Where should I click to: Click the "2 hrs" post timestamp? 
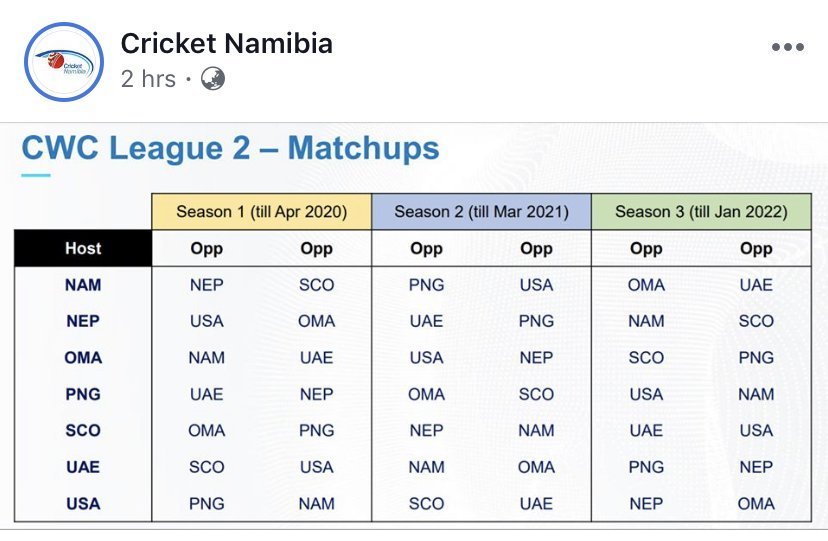pyautogui.click(x=148, y=79)
